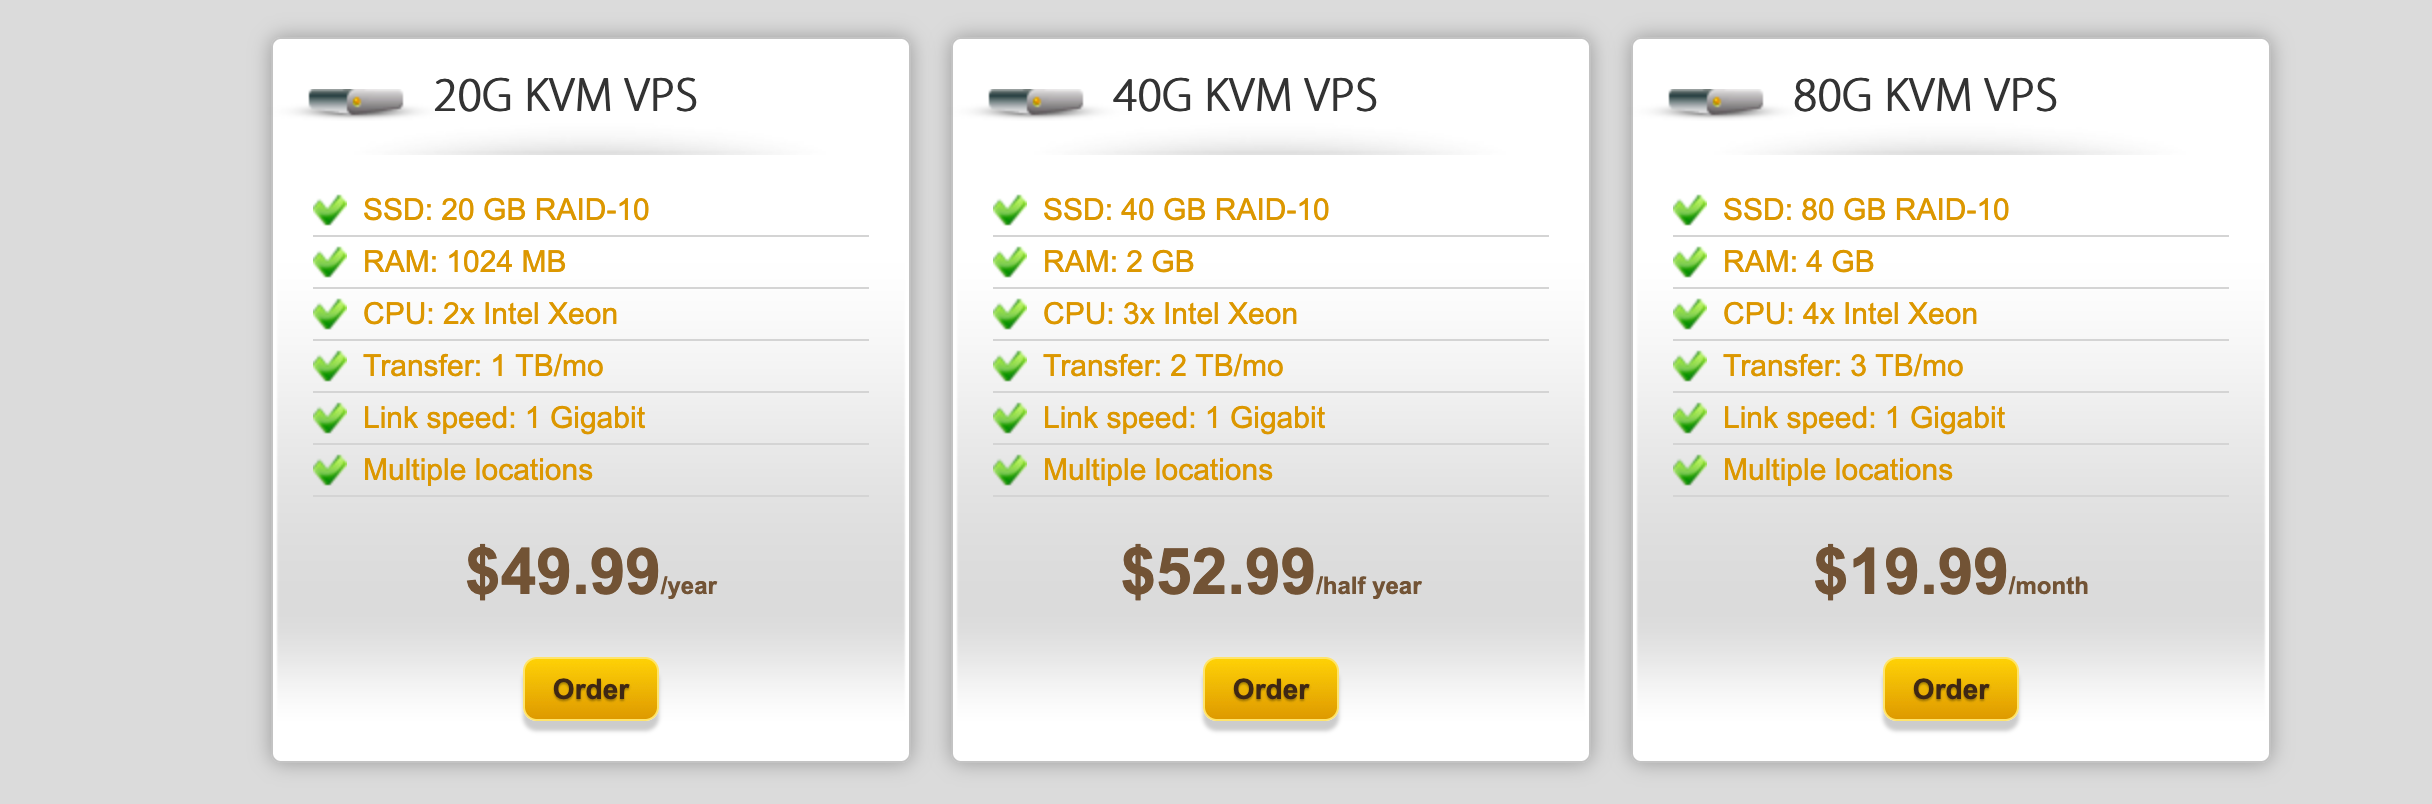Click the $49.99 per year price
This screenshot has height=804, width=2432.
(590, 573)
